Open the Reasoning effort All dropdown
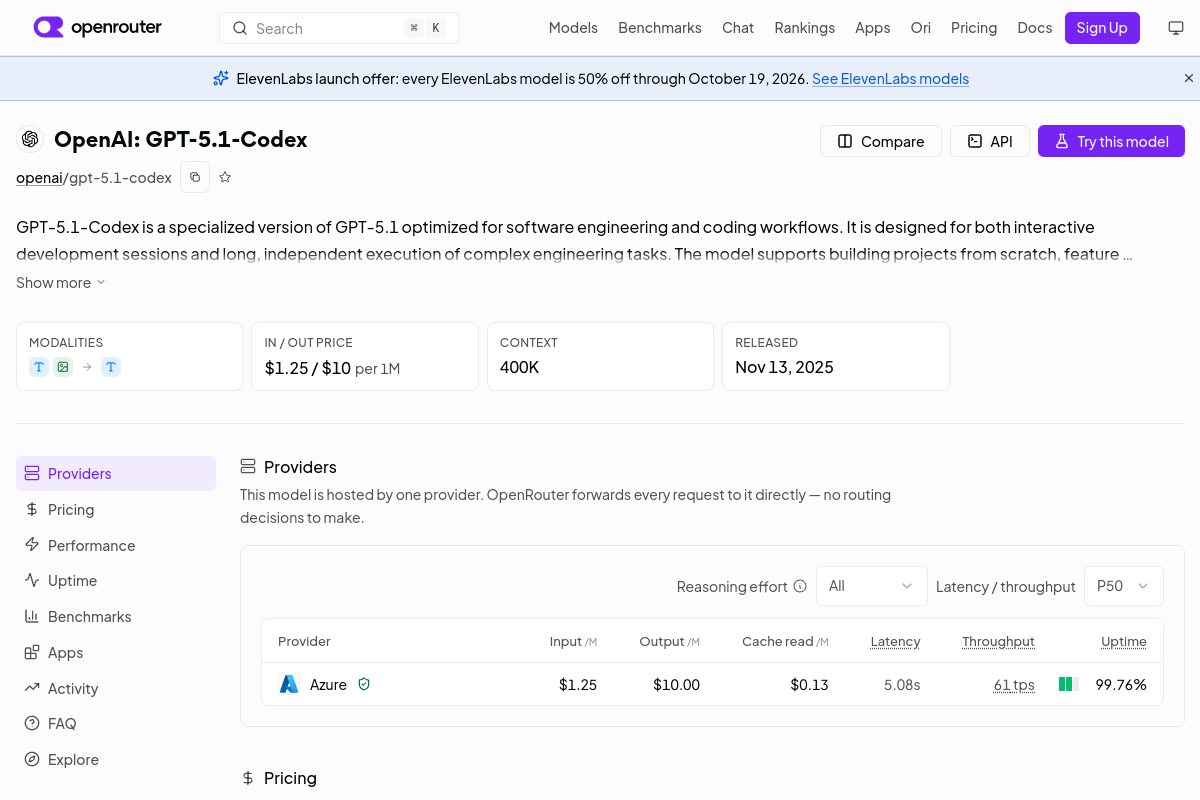The width and height of the screenshot is (1200, 800). pyautogui.click(x=872, y=586)
